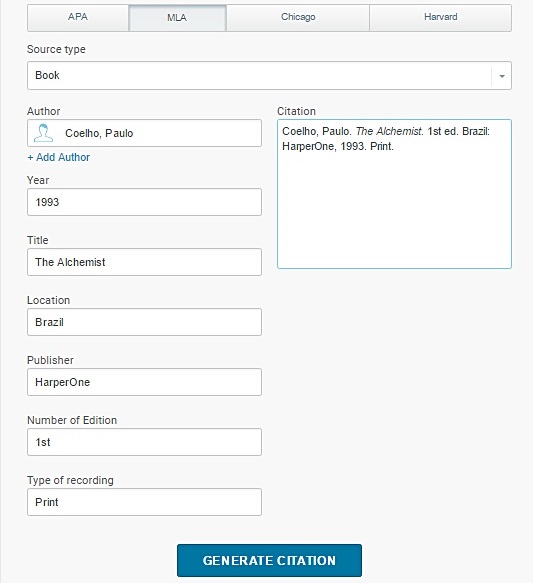The height and width of the screenshot is (583, 533).
Task: Open the Source type dropdown arrow
Action: (x=502, y=76)
